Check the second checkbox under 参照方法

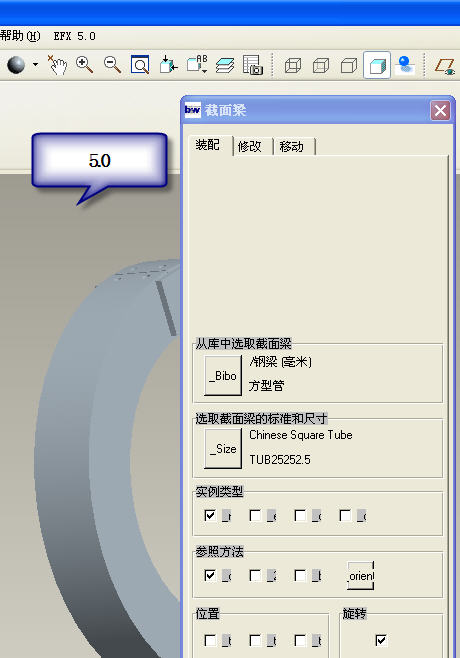[x=255, y=575]
